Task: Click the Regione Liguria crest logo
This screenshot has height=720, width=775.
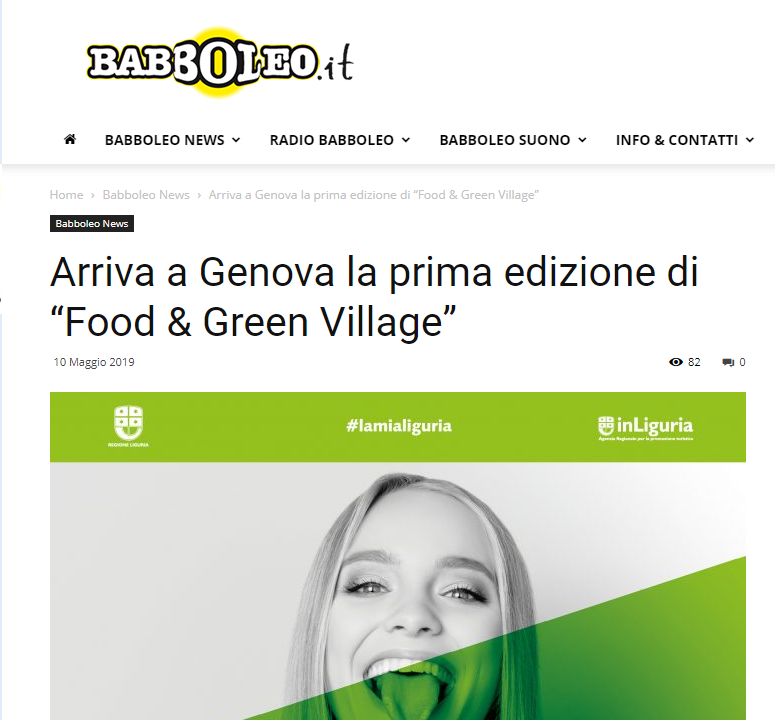Action: [129, 426]
